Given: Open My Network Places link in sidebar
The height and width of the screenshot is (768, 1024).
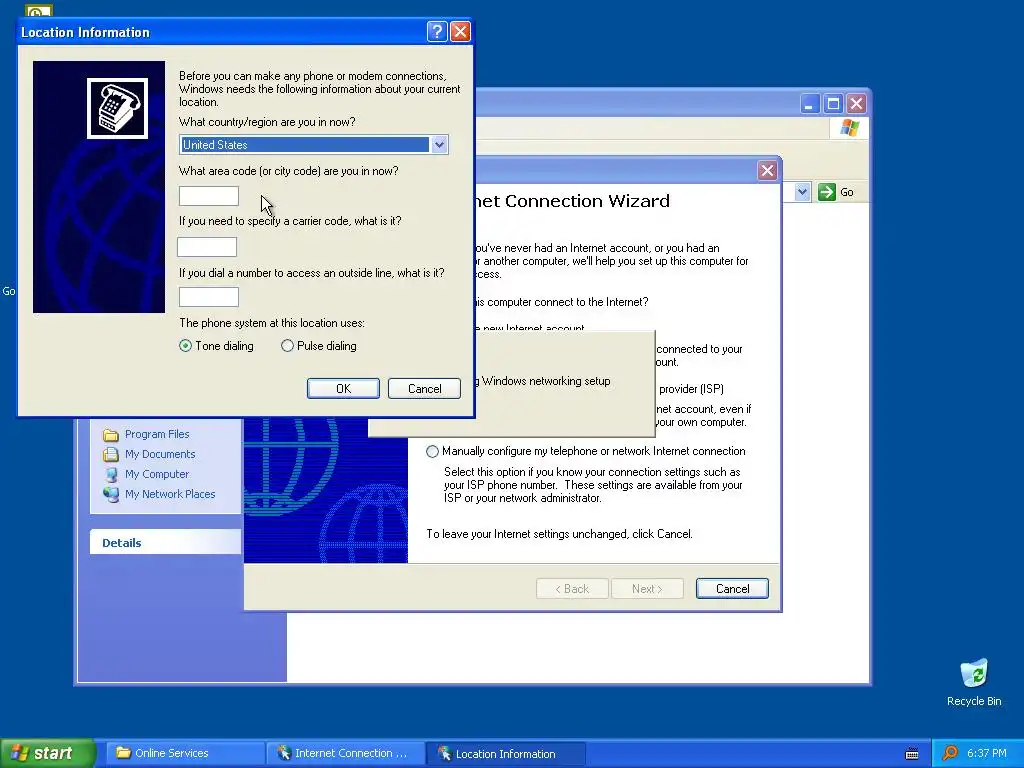Looking at the screenshot, I should click(x=170, y=494).
